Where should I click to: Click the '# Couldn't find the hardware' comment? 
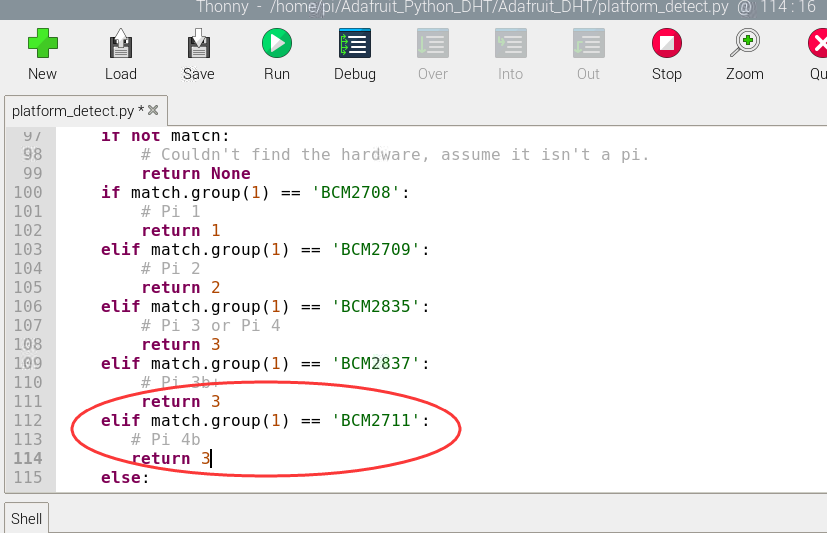[x=395, y=154]
